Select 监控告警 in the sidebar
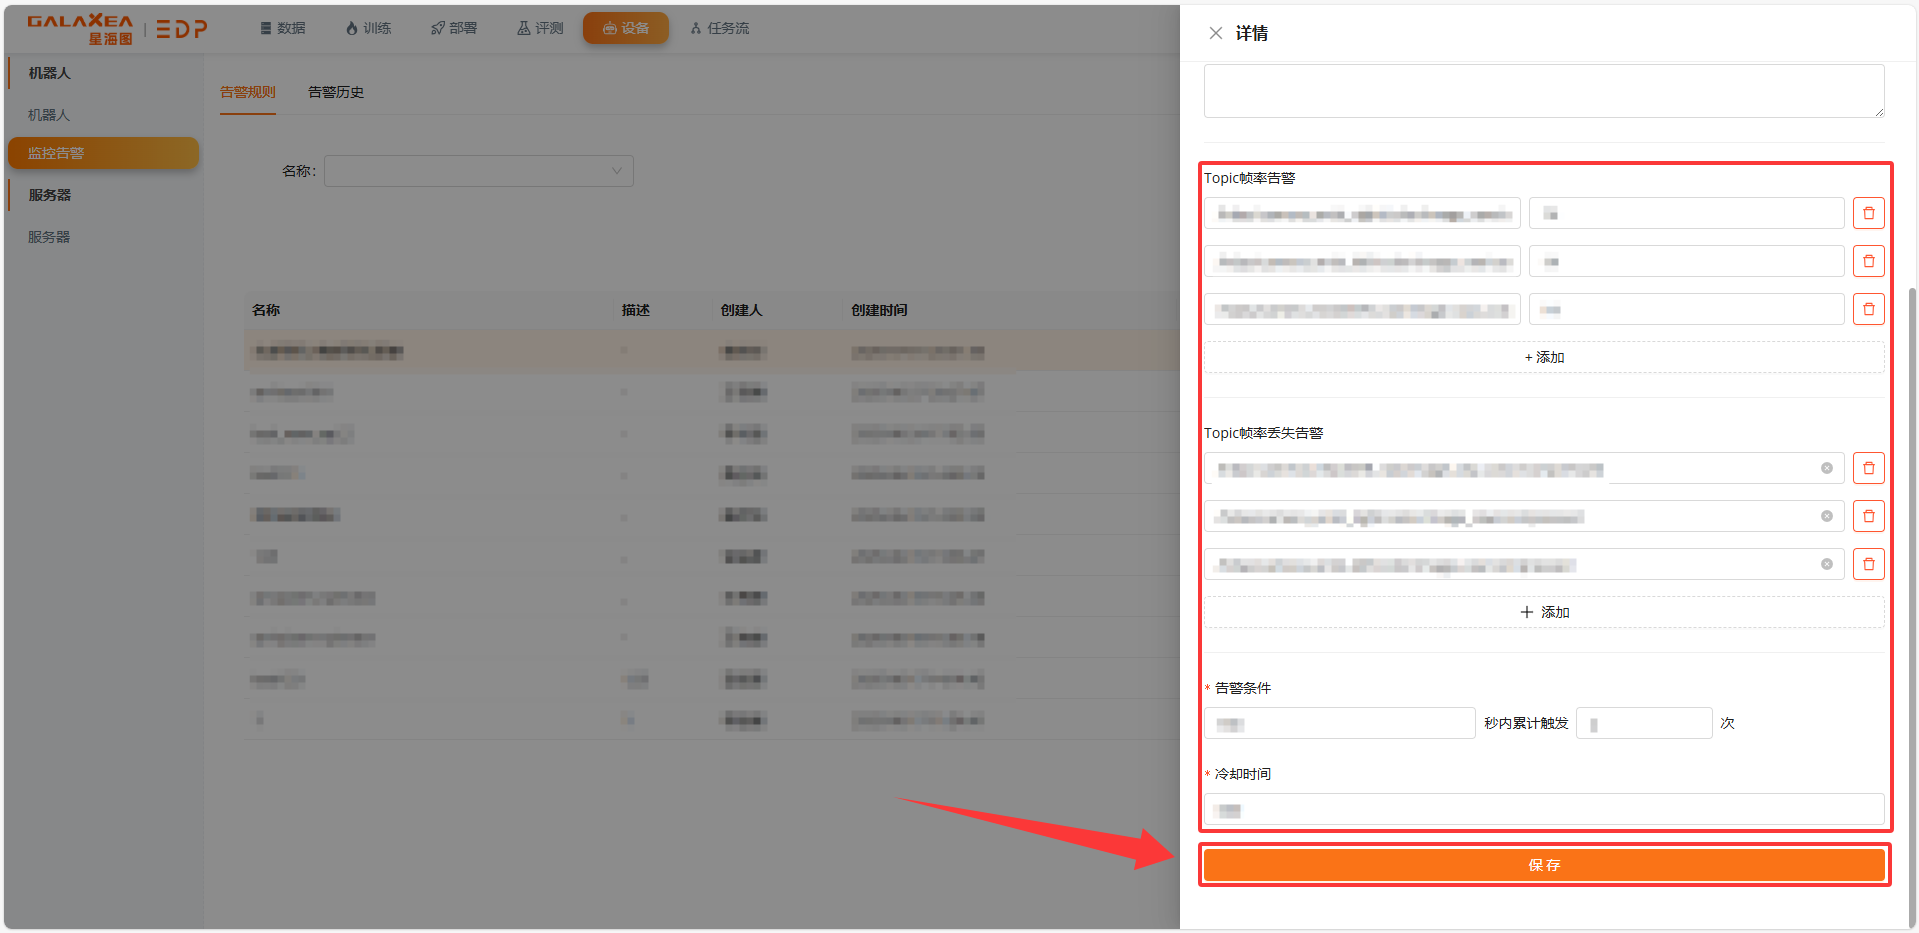The image size is (1919, 933). tap(103, 153)
